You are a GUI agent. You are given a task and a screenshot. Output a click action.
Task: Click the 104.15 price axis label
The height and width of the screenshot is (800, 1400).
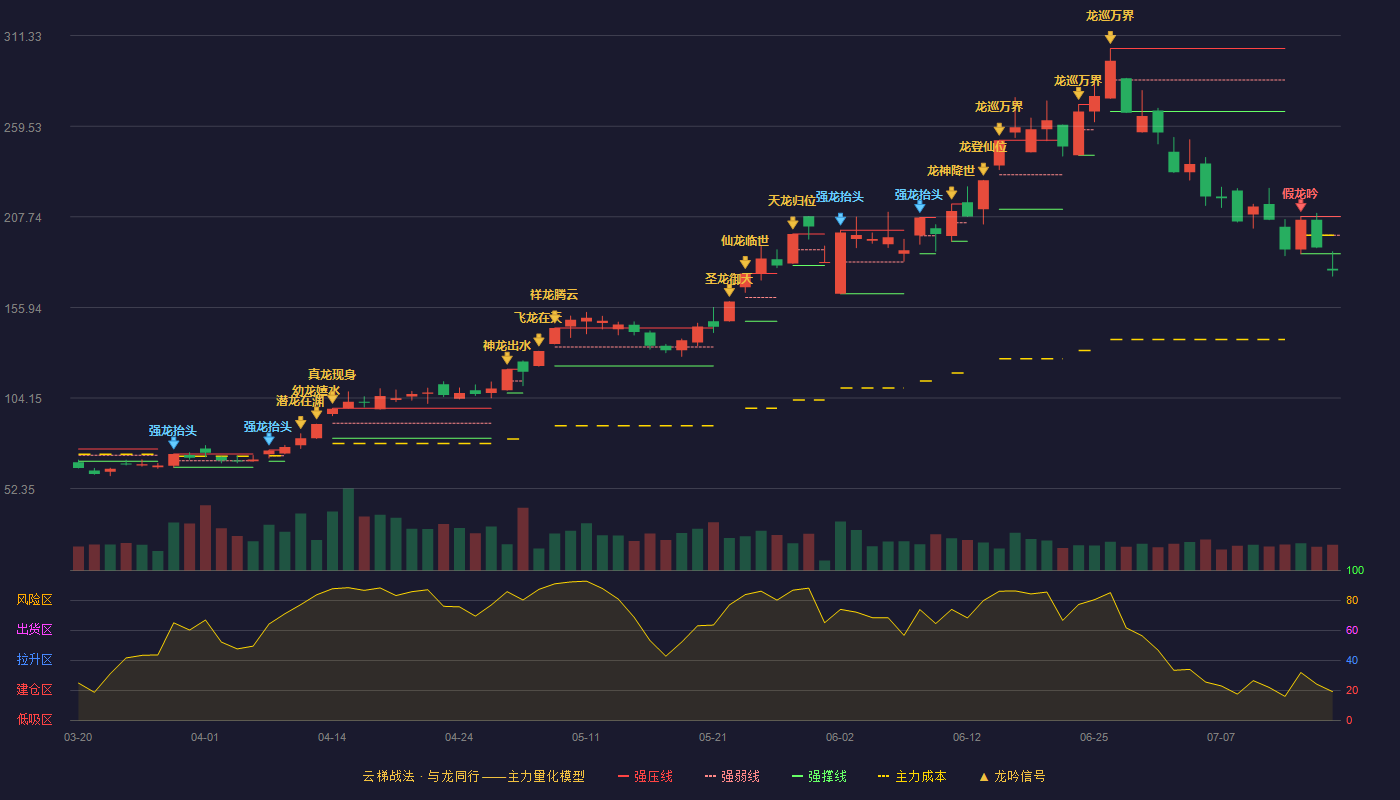pyautogui.click(x=22, y=399)
